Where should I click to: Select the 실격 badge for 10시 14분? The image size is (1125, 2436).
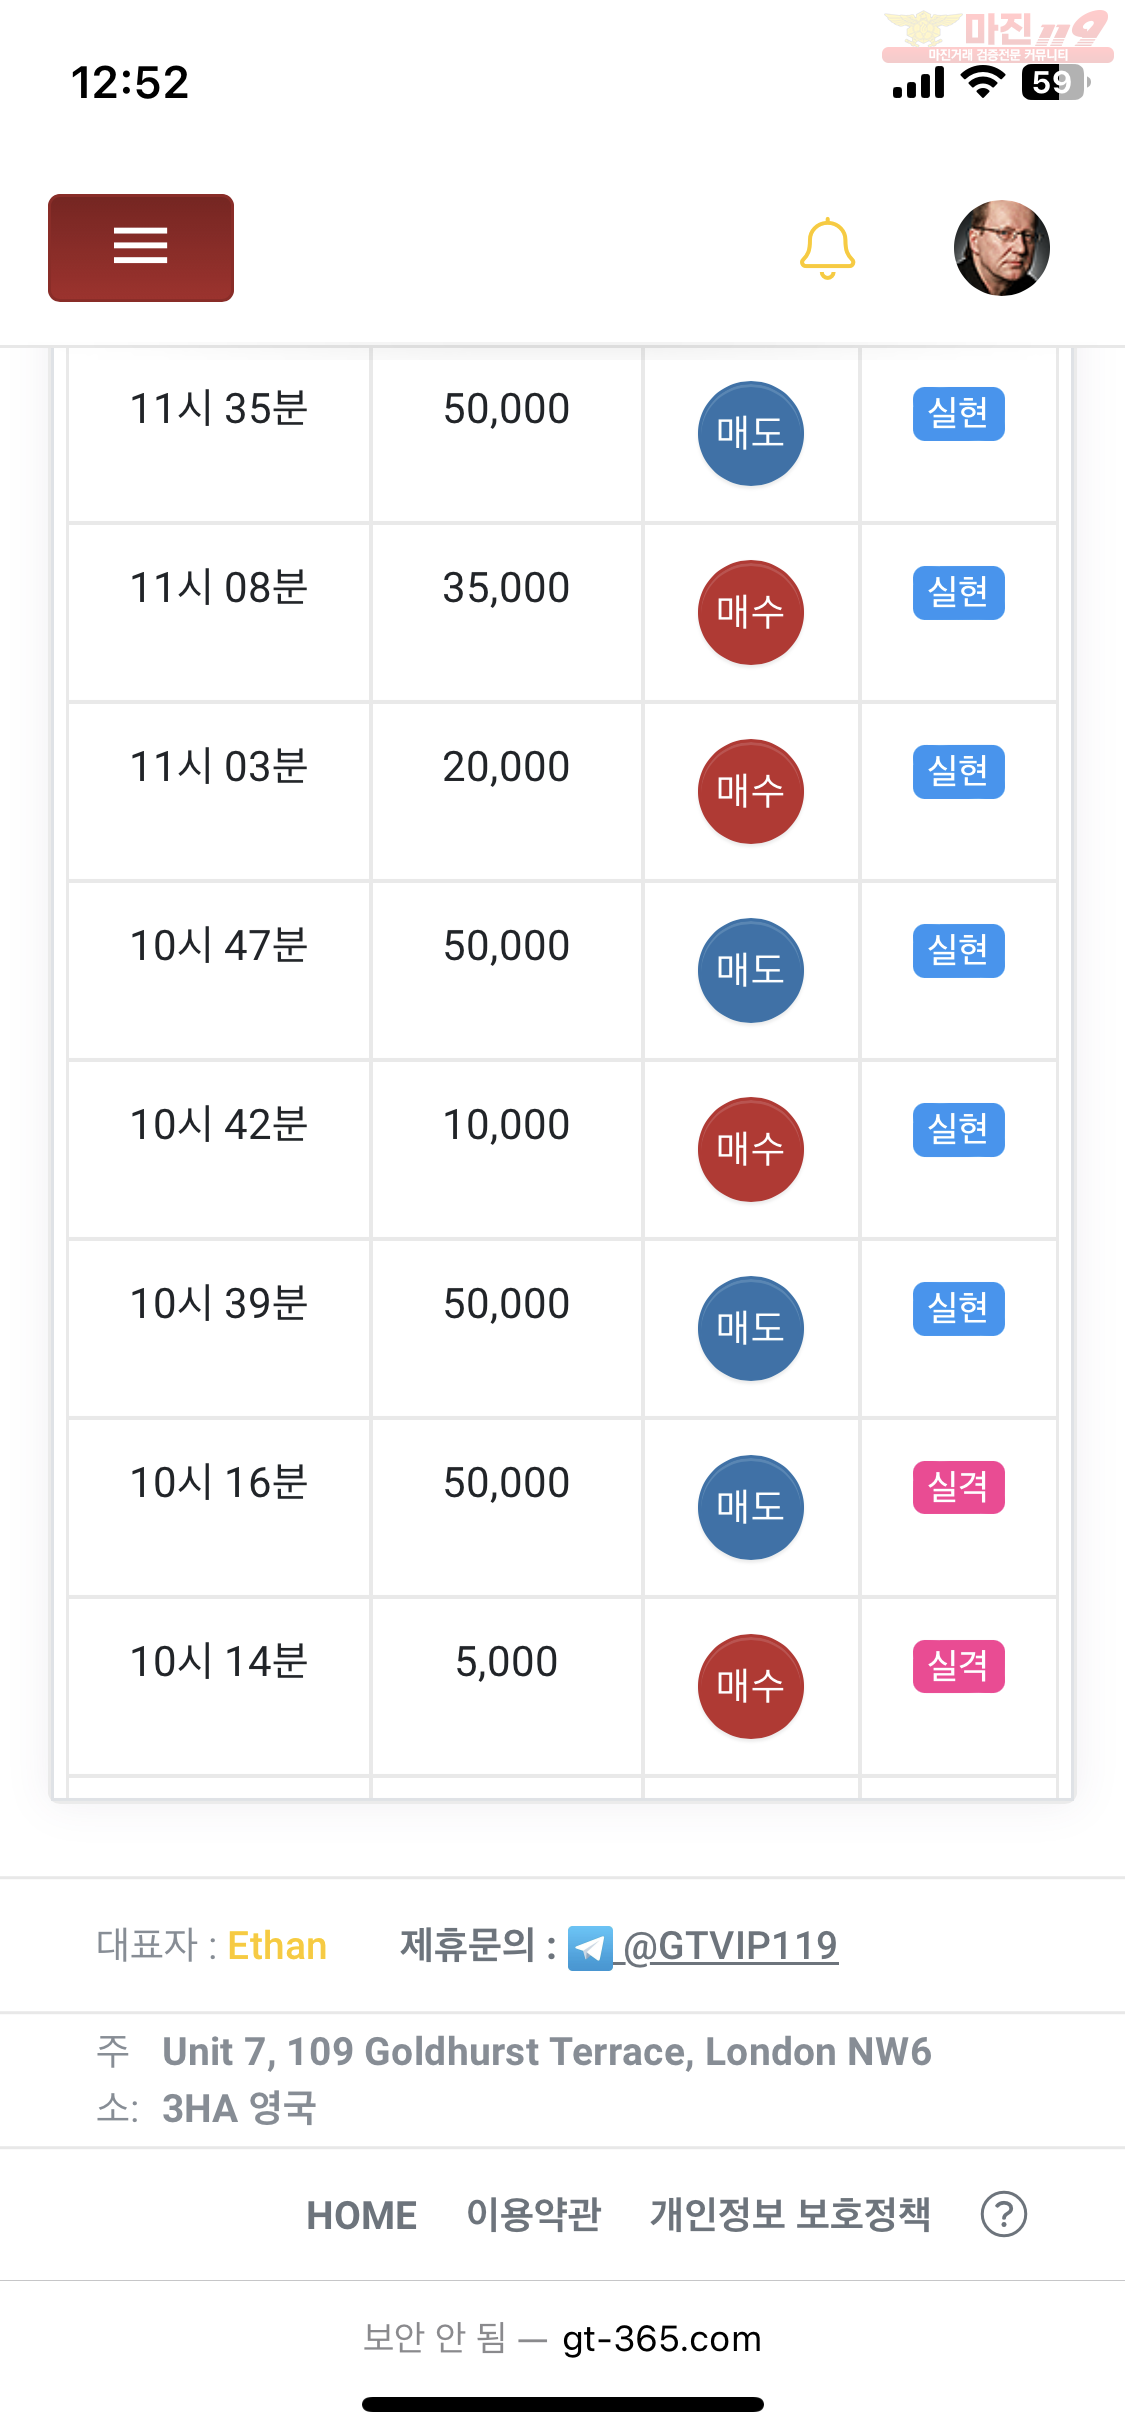(959, 1666)
